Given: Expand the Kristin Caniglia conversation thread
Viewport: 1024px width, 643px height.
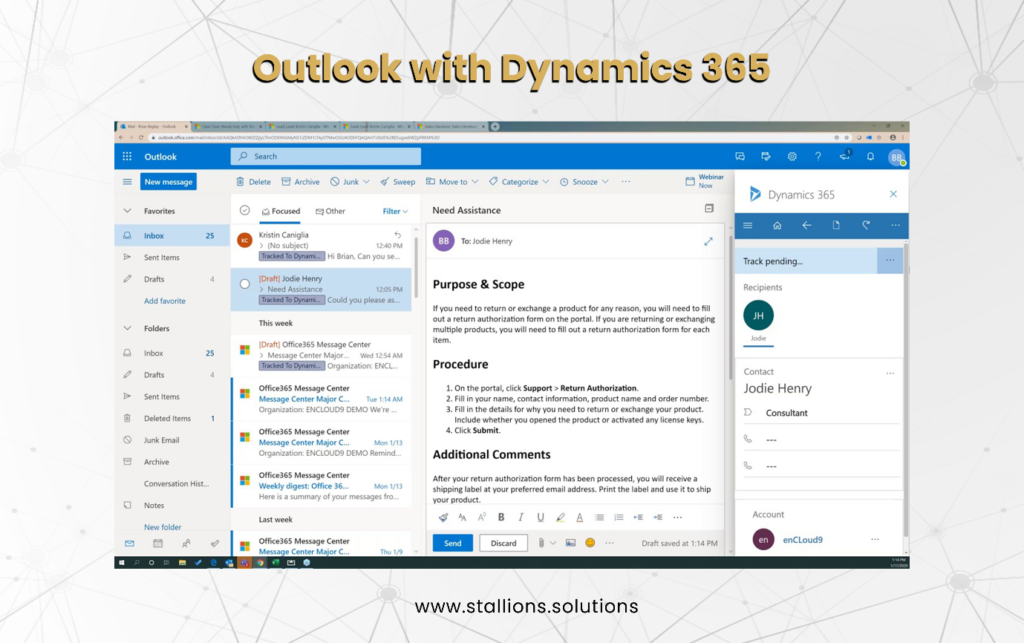Looking at the screenshot, I should click(262, 245).
